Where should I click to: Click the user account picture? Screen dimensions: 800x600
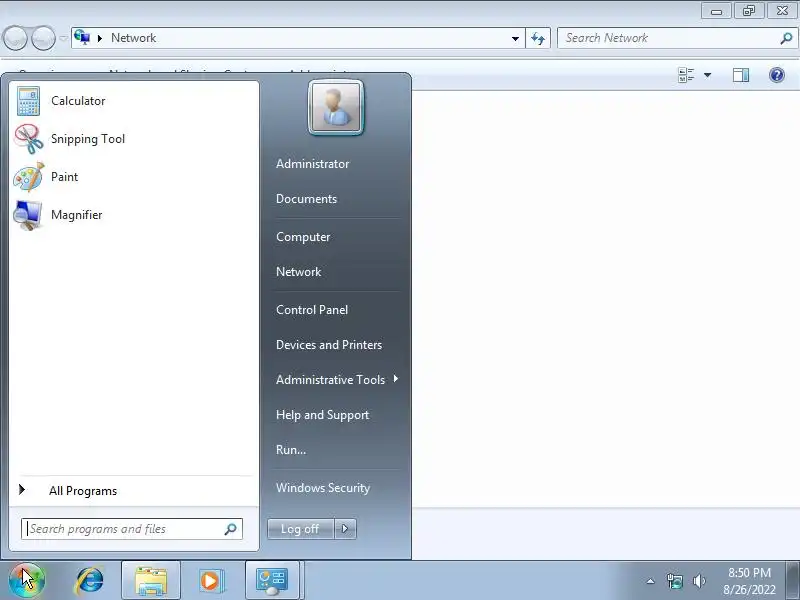336,108
